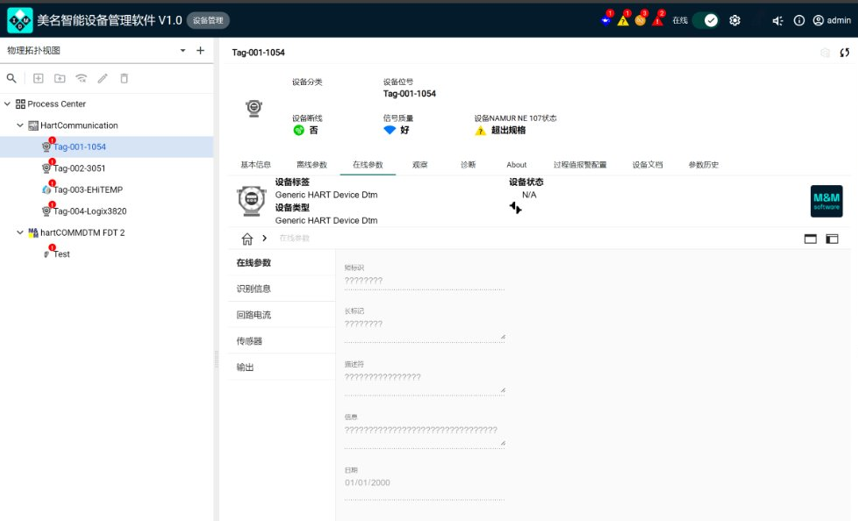Select Tag-003-EHiTEMP device in tree
The image size is (858, 523).
point(88,190)
